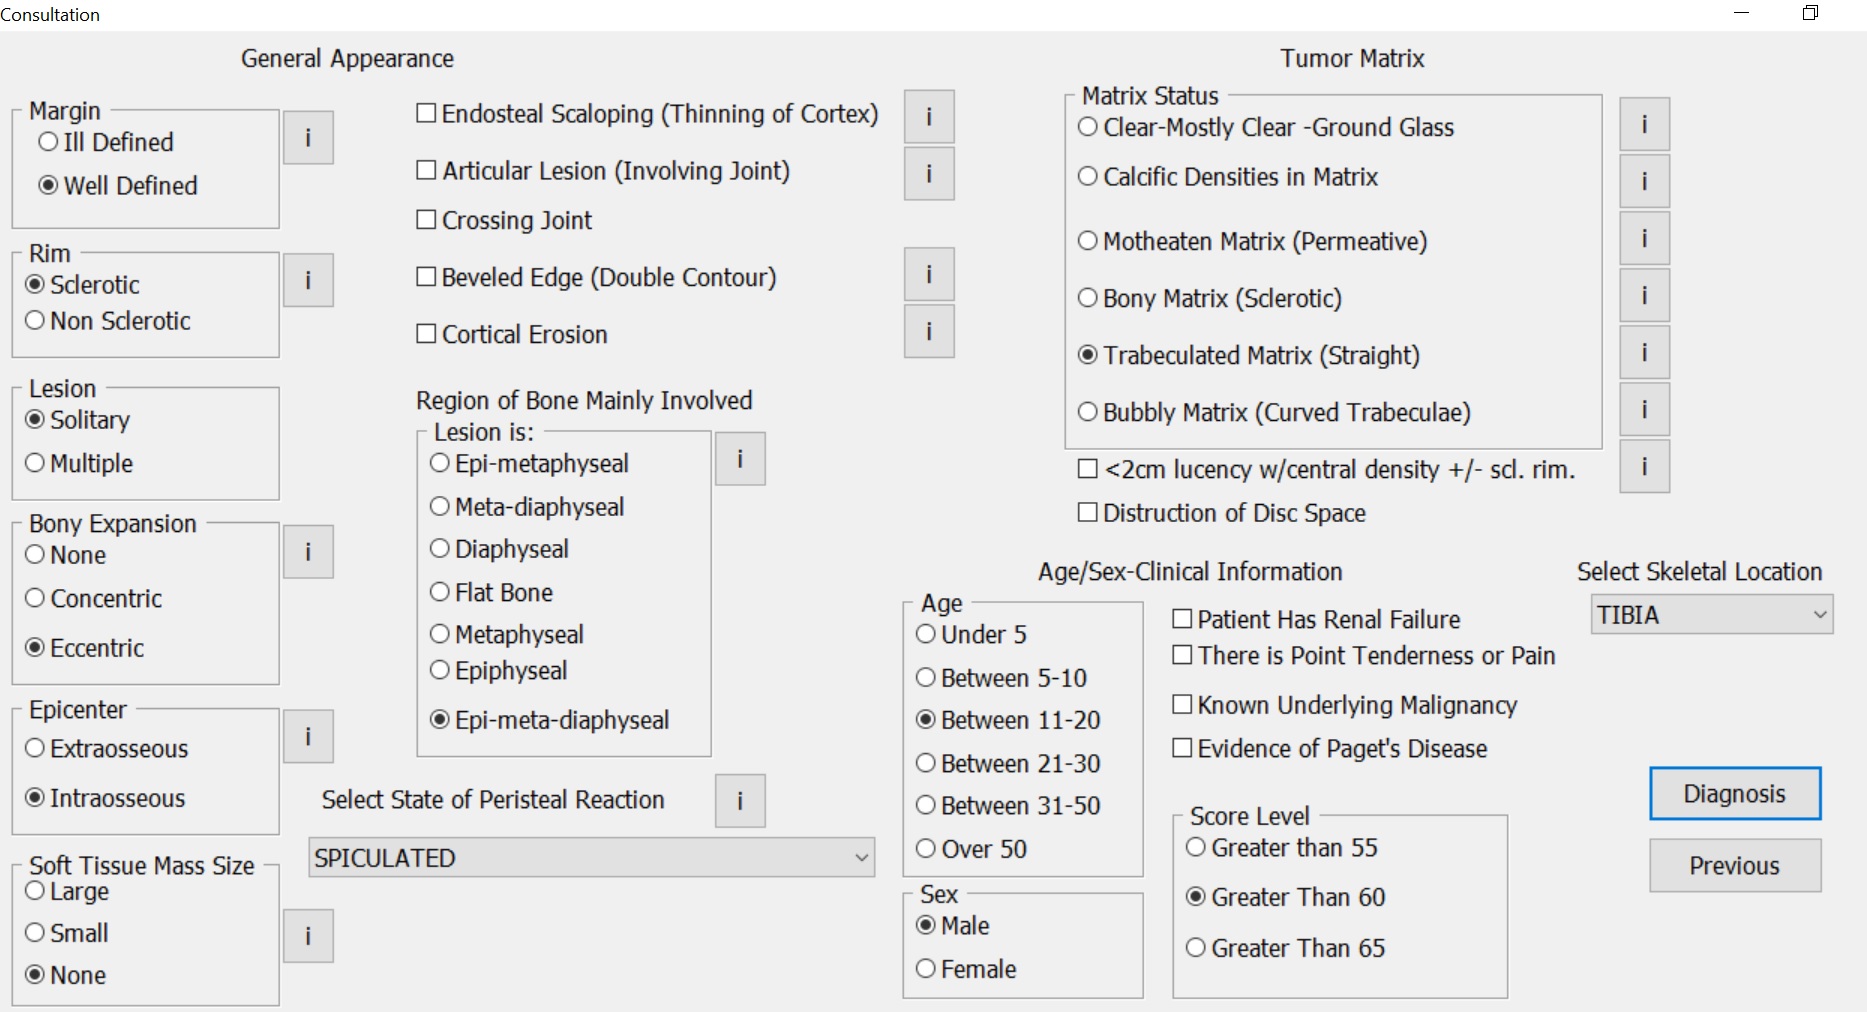The height and width of the screenshot is (1012, 1867).
Task: Enable Beveled Edge (Double Contour)
Action: (596, 277)
